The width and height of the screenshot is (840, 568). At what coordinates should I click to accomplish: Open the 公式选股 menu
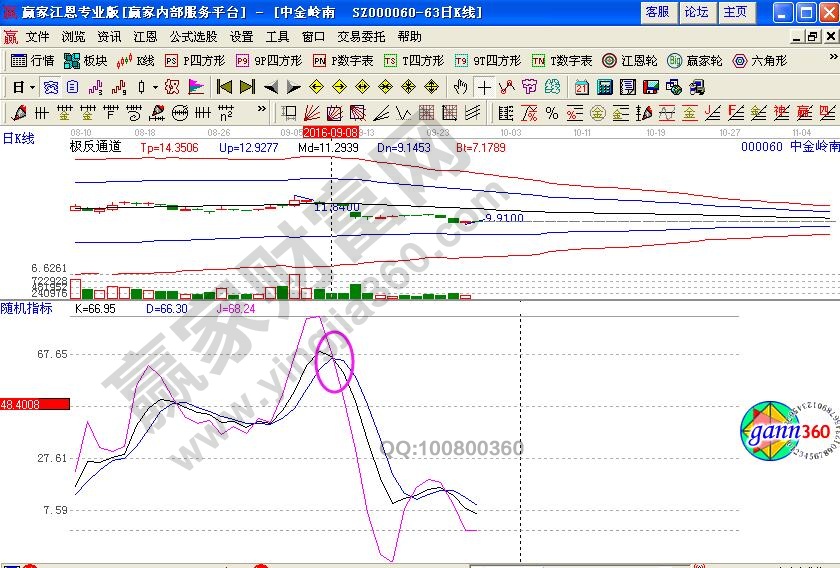(x=193, y=36)
